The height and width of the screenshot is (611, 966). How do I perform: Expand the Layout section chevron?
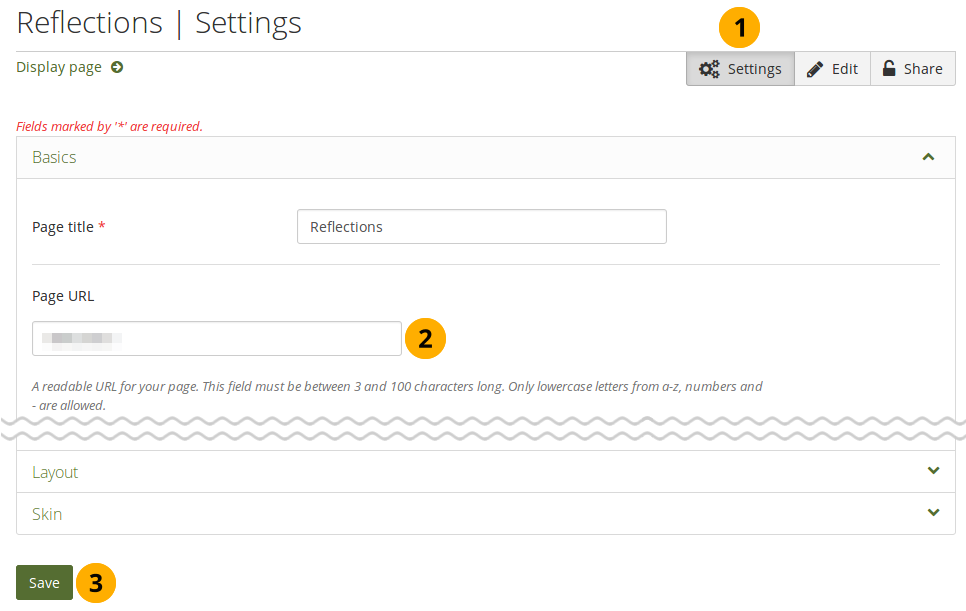(x=933, y=471)
